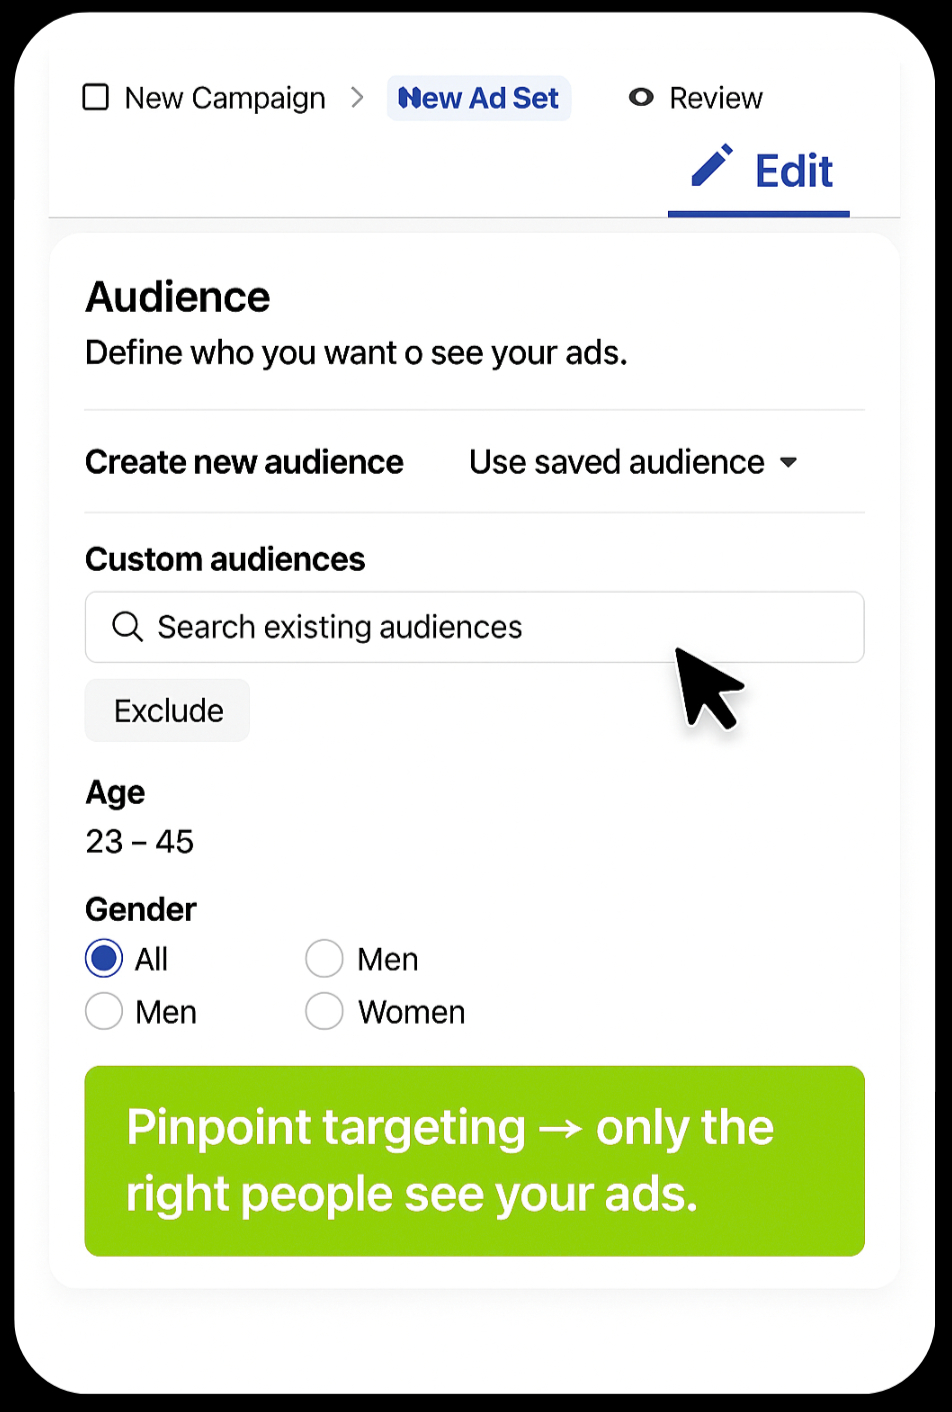Screen dimensions: 952x1412
Task: Click the 23 – 45 age range value
Action: 140,842
